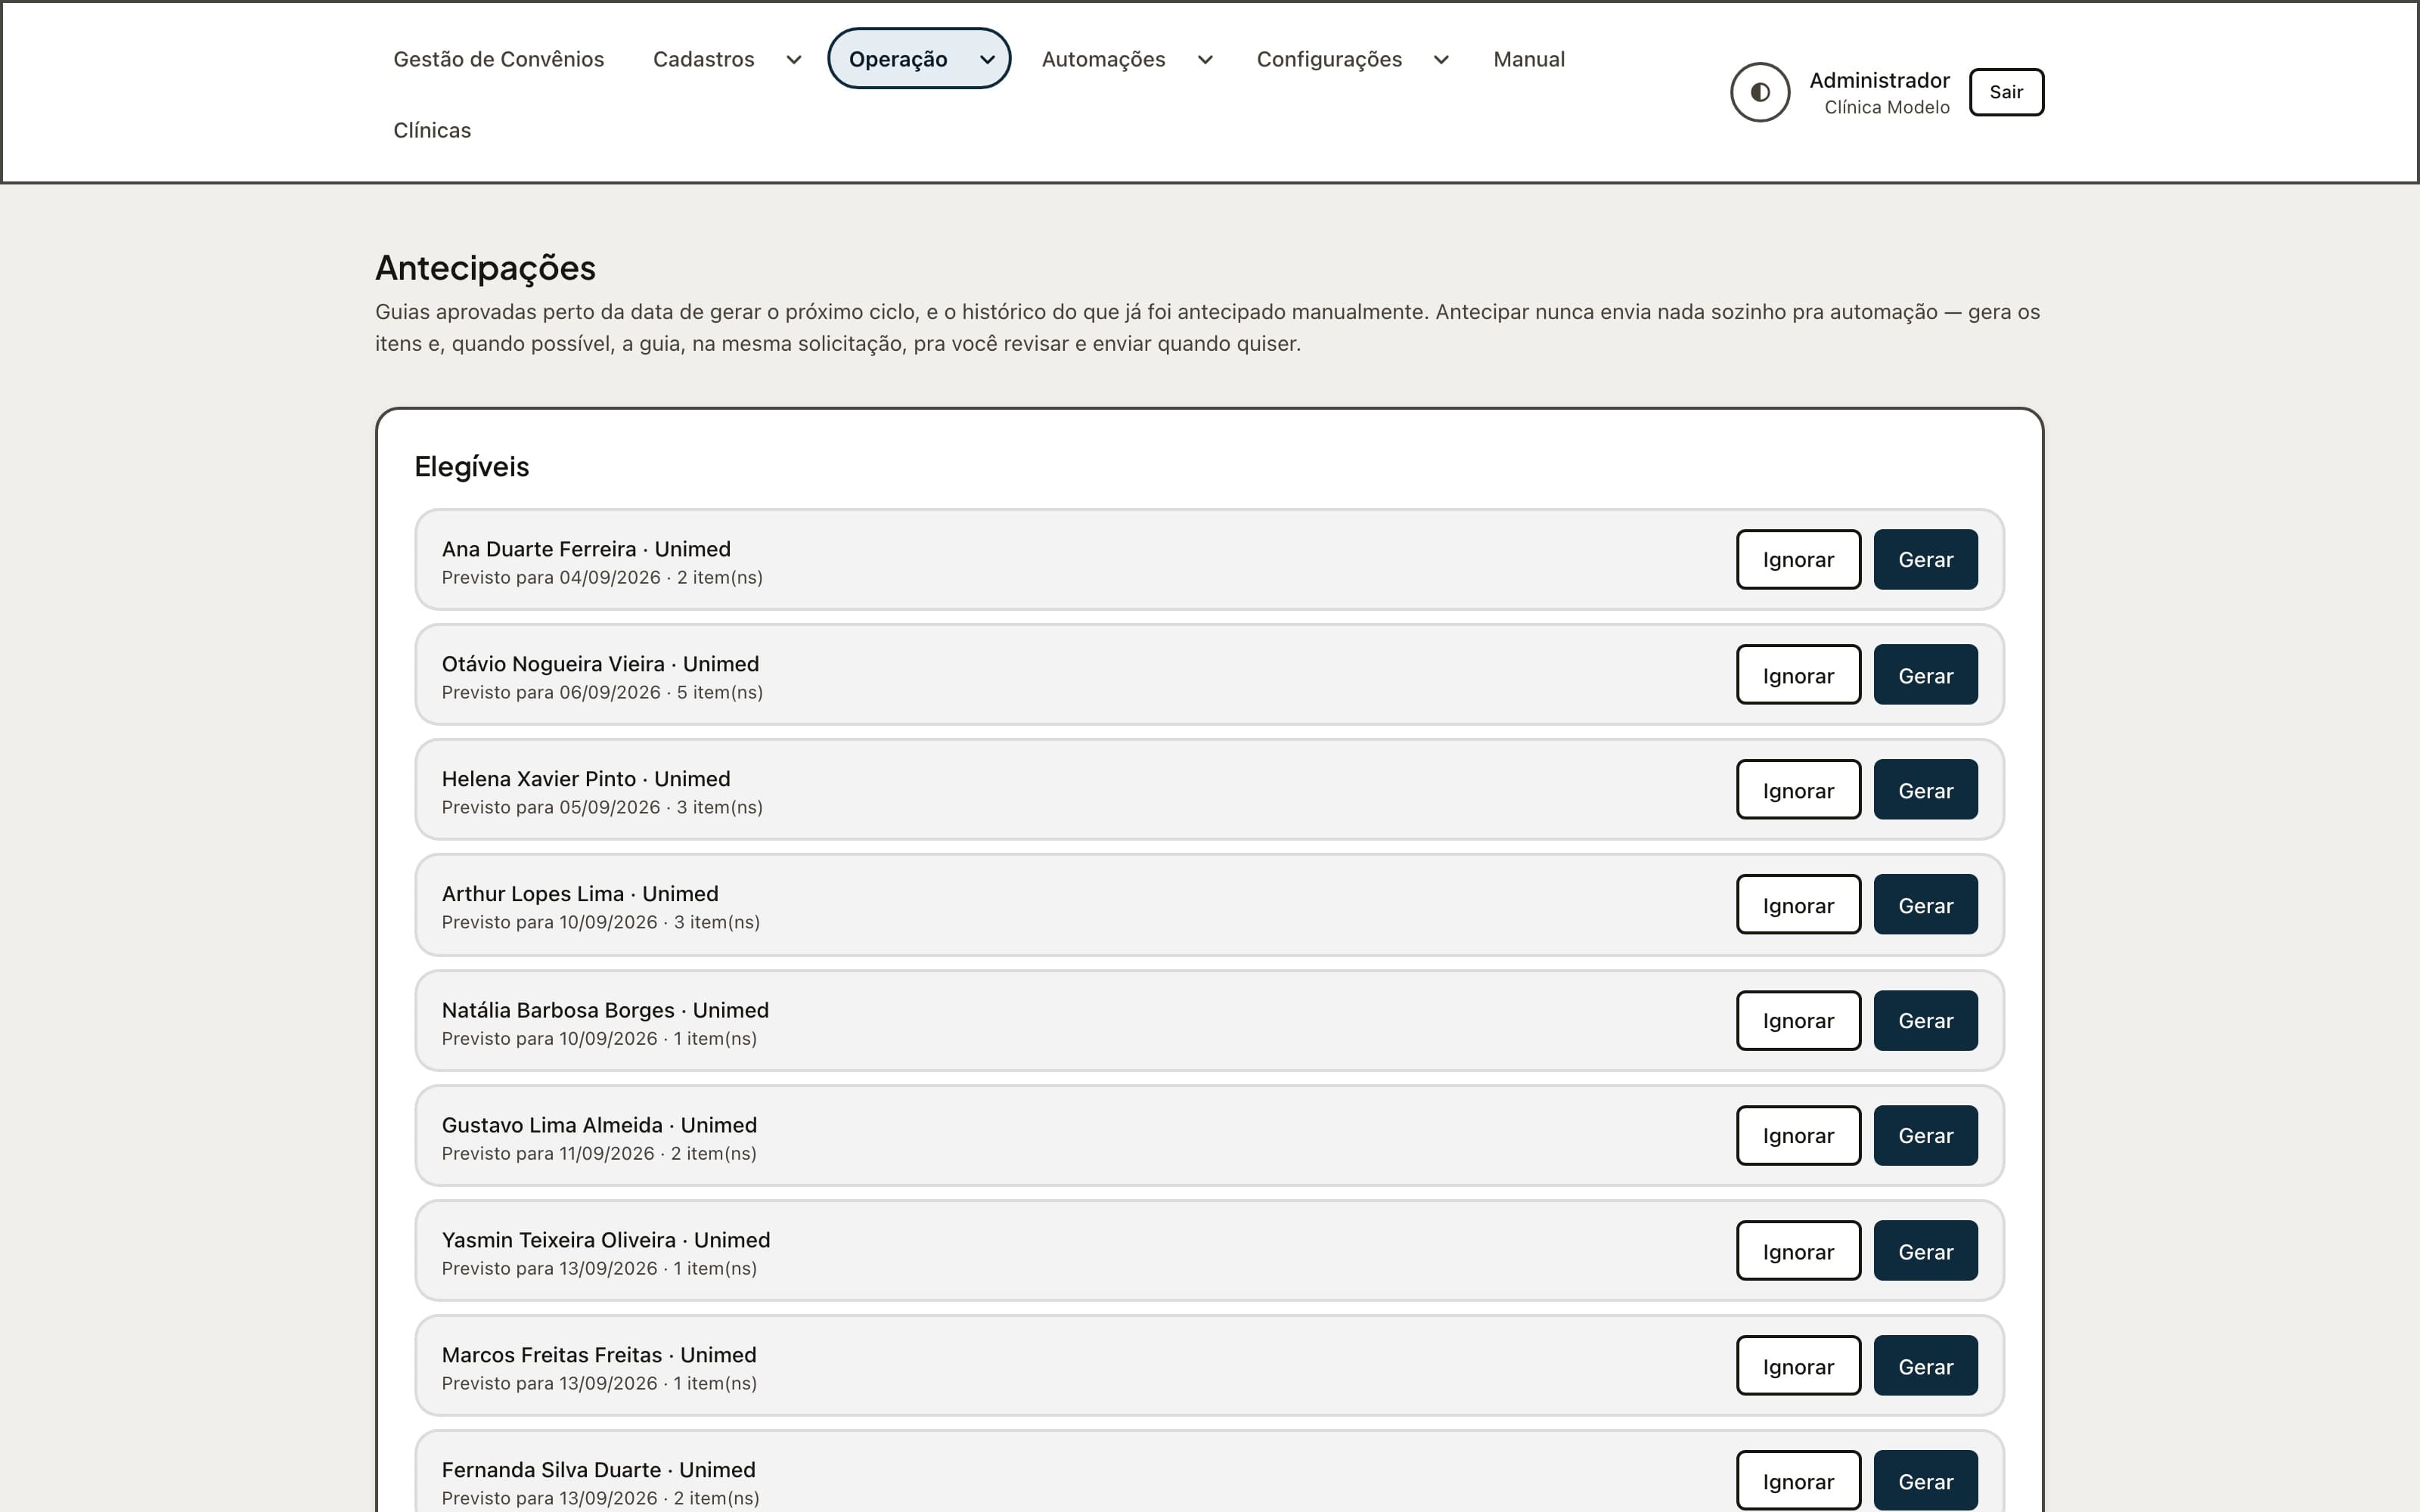Expand the Configurações menu chevron
Screen dimensions: 2420x1512
click(x=1441, y=59)
